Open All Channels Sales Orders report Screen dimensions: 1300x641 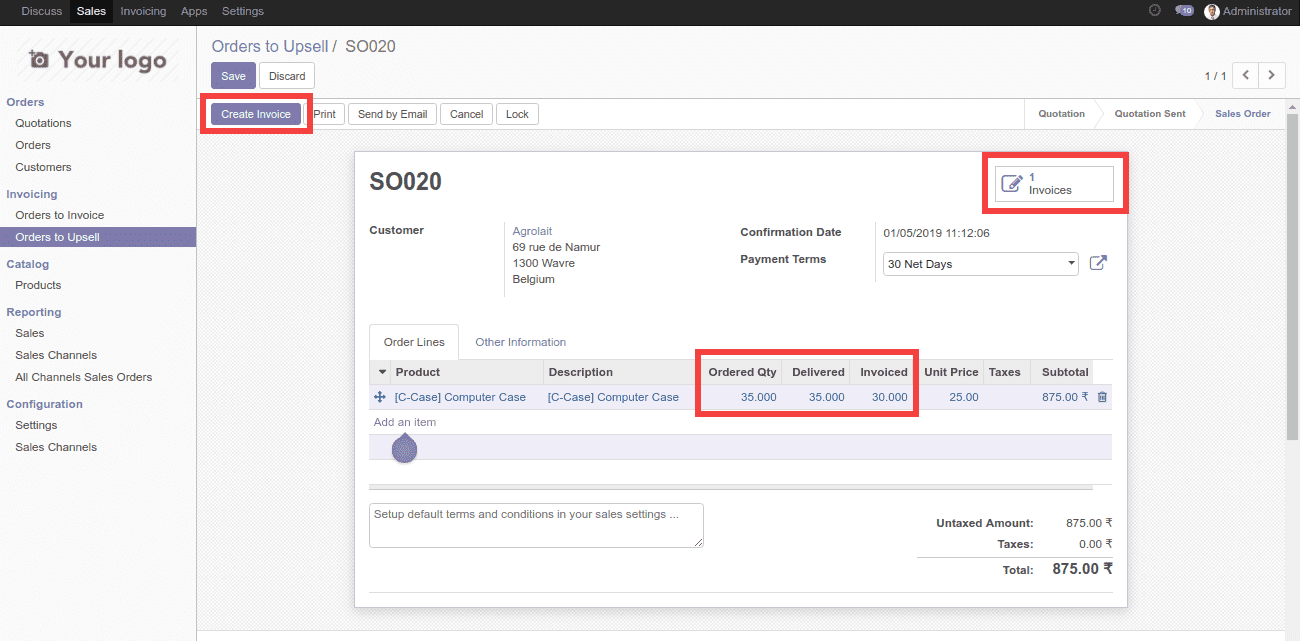coord(84,377)
